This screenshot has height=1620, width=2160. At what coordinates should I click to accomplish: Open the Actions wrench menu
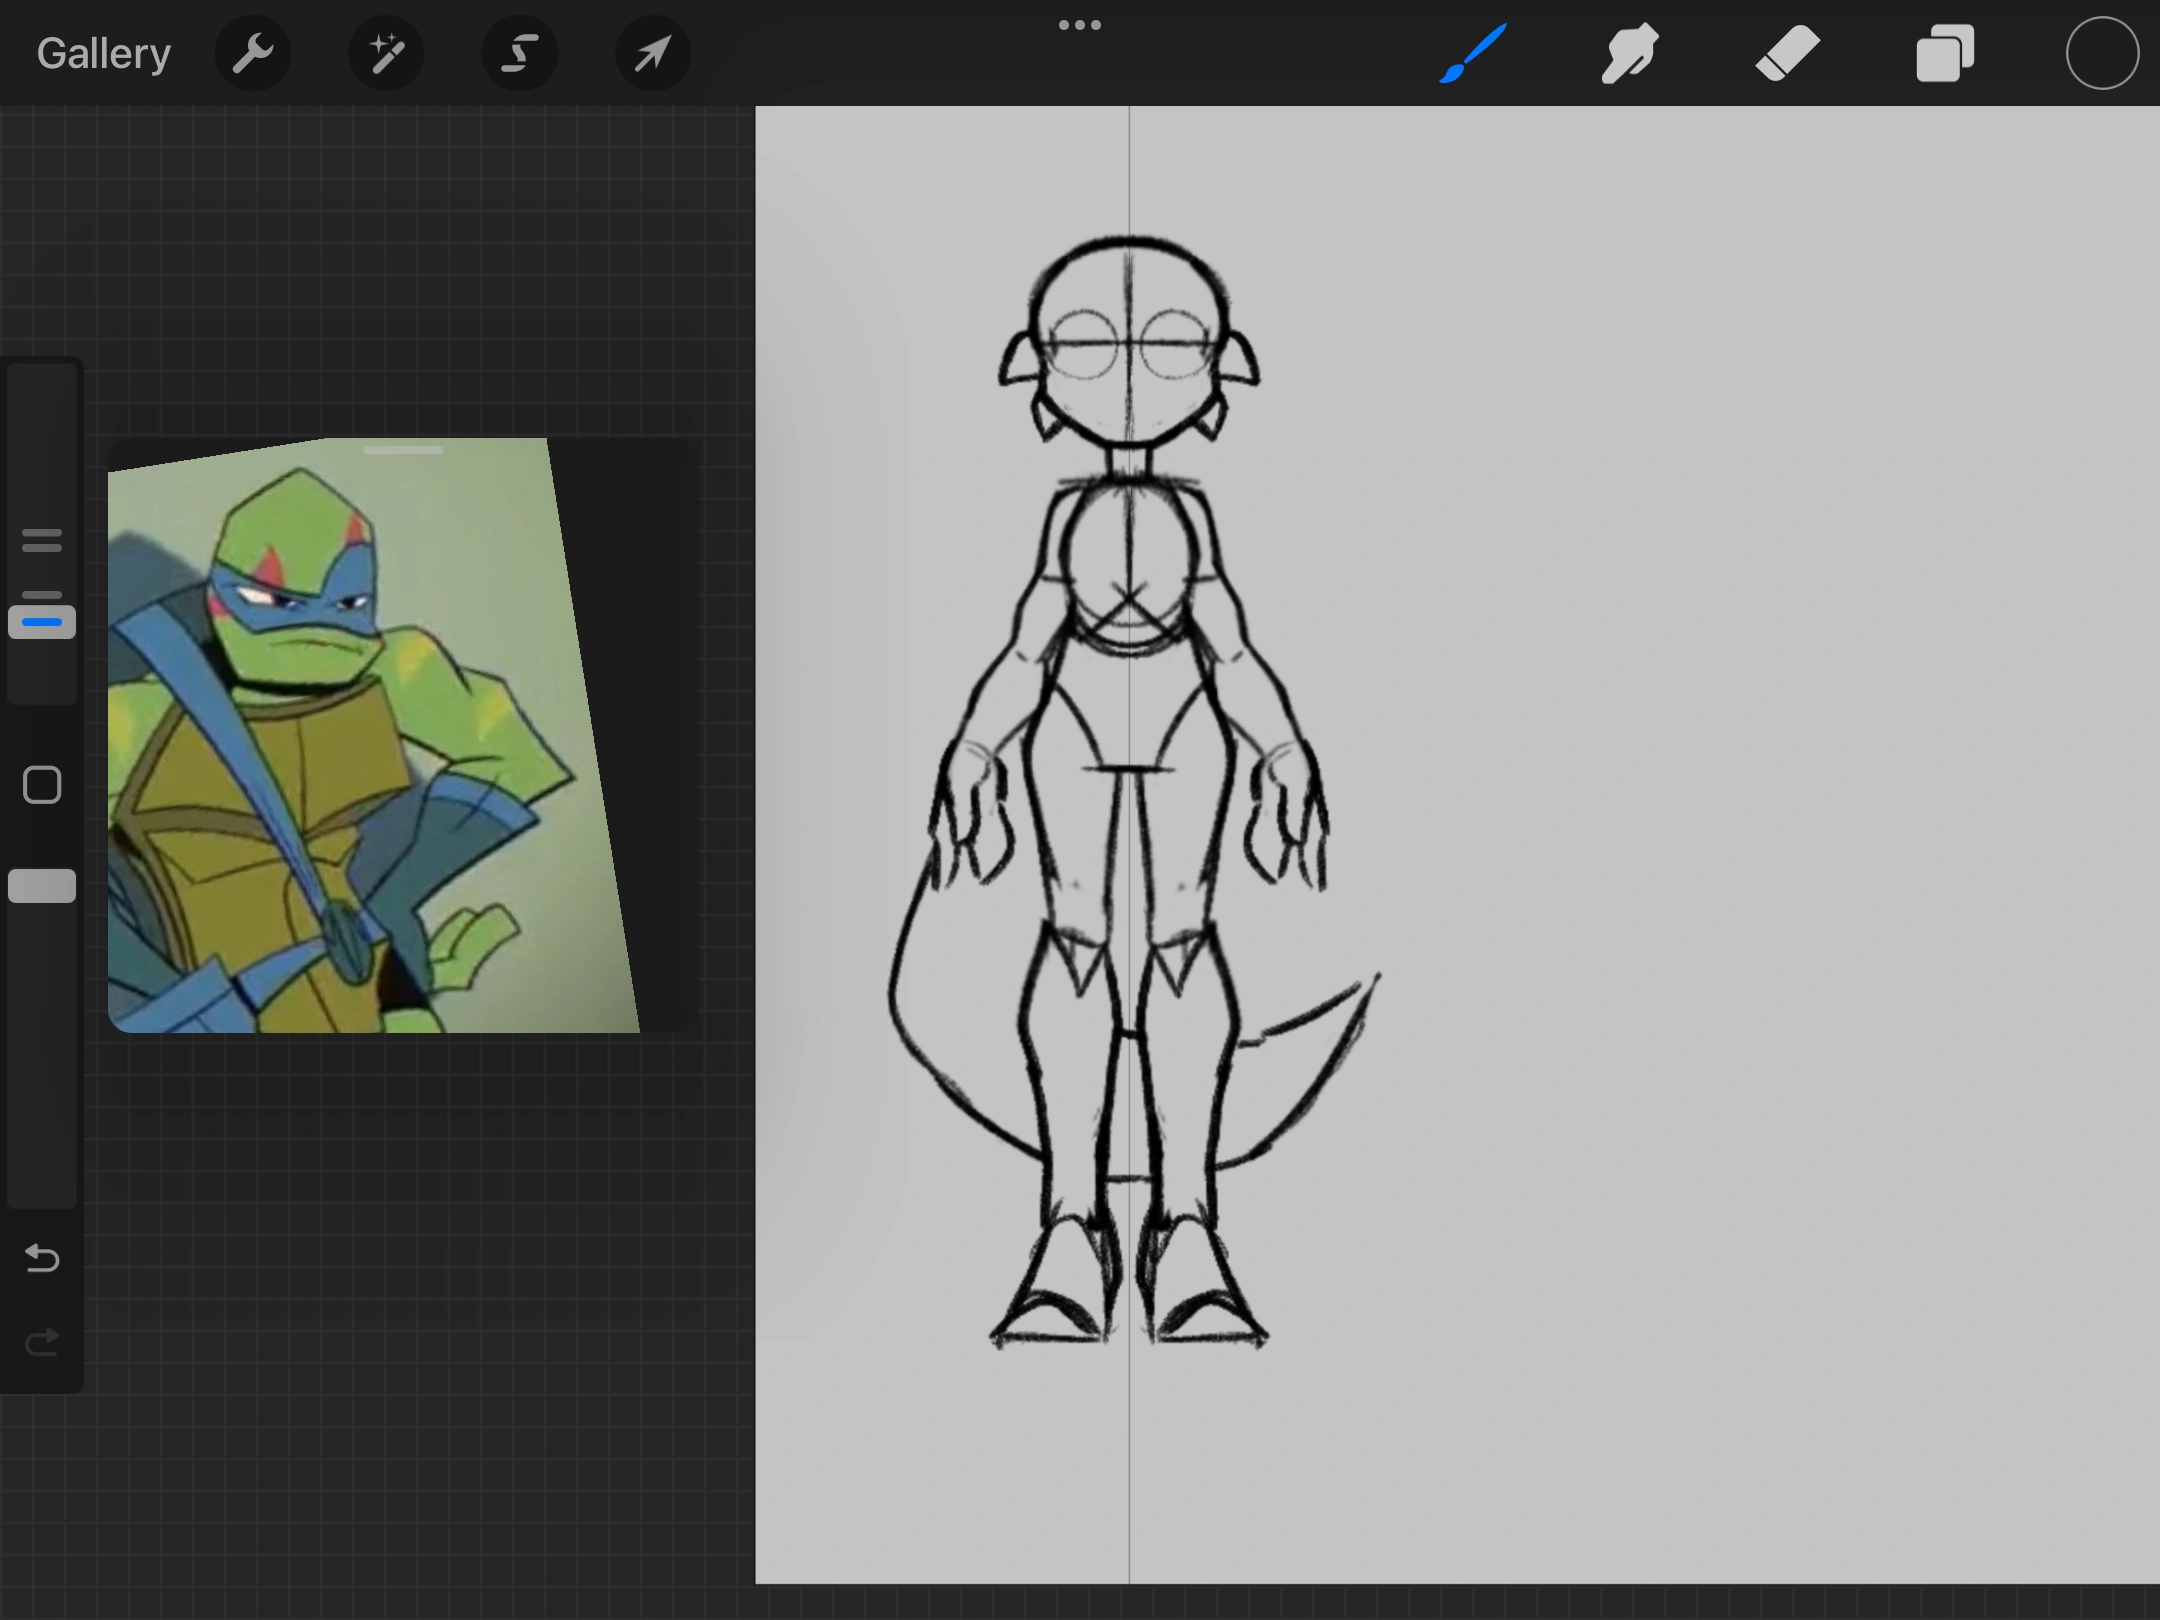pyautogui.click(x=253, y=54)
